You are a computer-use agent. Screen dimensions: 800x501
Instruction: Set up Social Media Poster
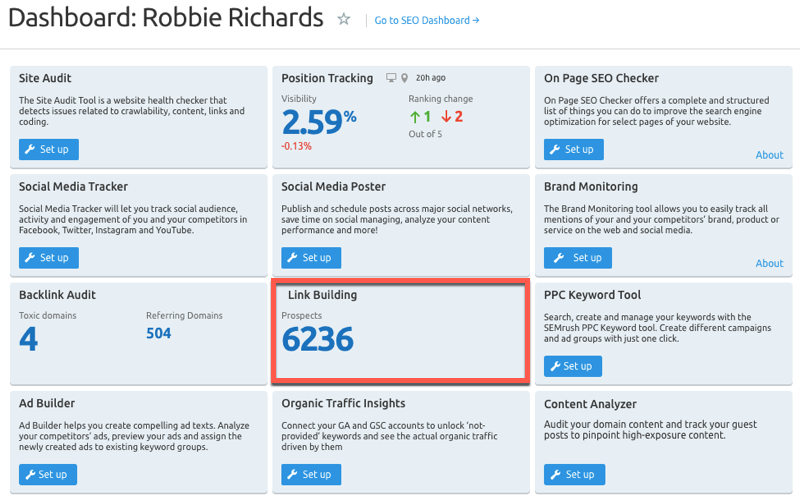click(310, 257)
